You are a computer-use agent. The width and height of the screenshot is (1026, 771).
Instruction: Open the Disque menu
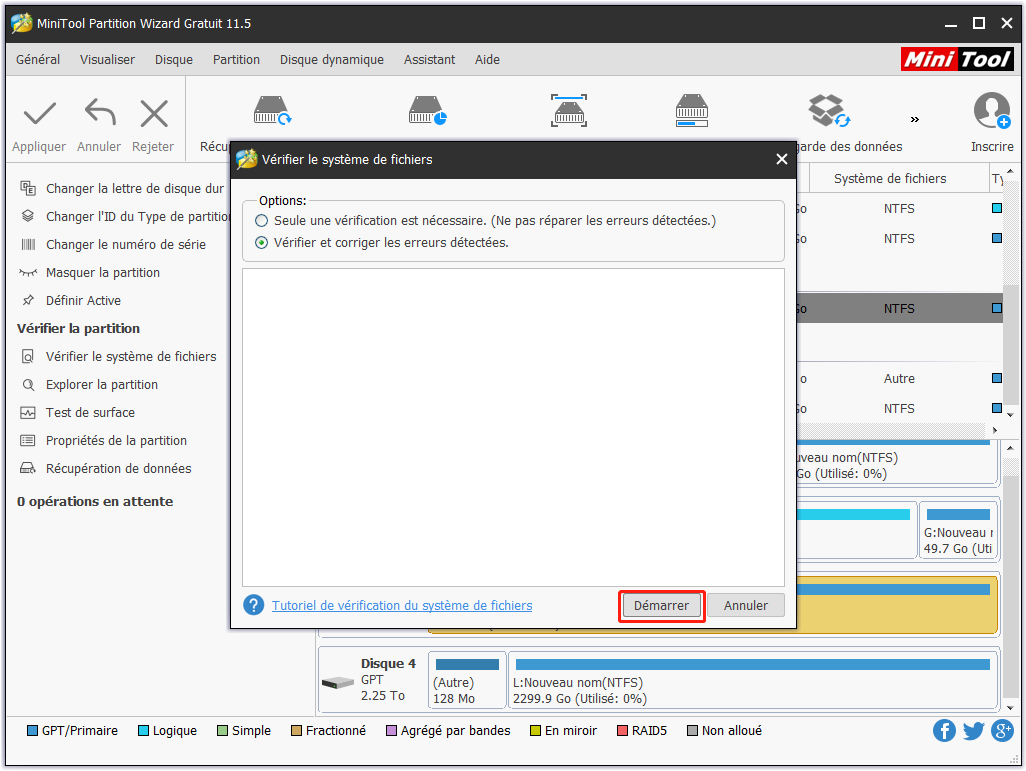[x=174, y=60]
